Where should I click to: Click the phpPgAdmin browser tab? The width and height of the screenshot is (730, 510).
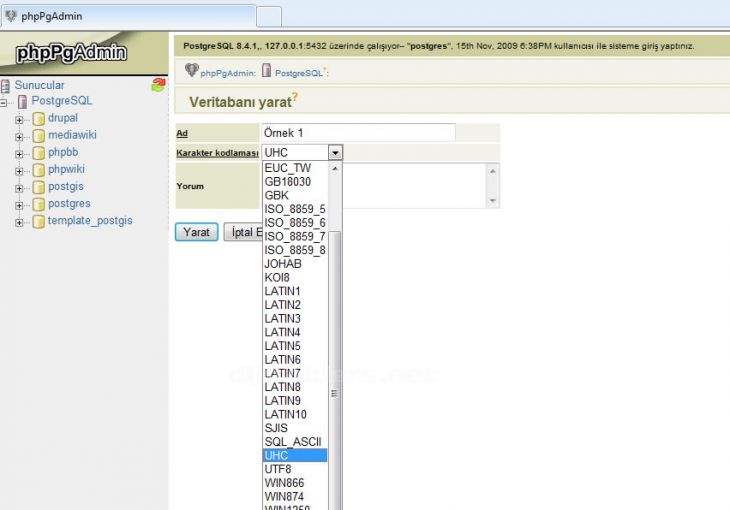128,16
